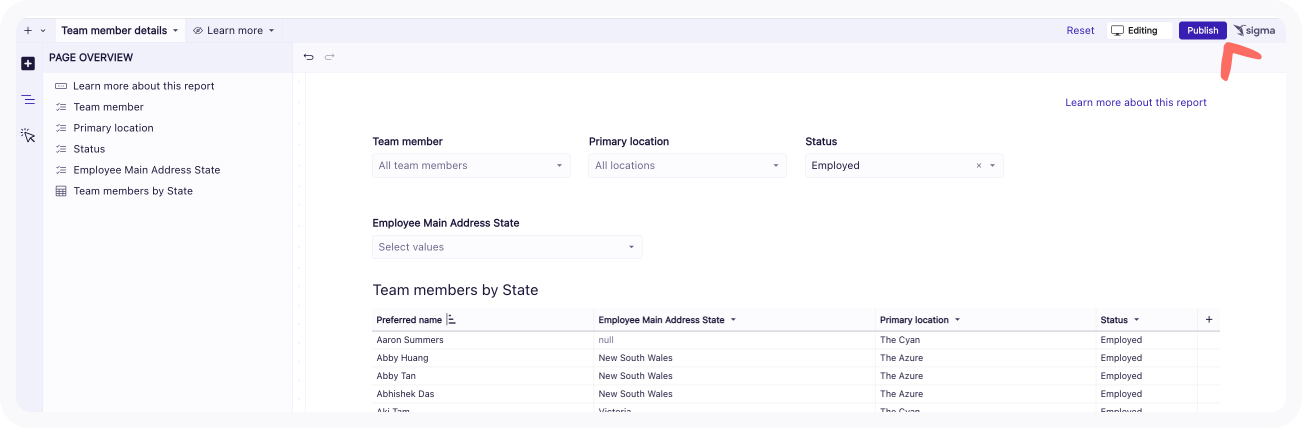This screenshot has width=1302, height=428.
Task: Click the list control icon beside Status in overview
Action: [x=61, y=149]
